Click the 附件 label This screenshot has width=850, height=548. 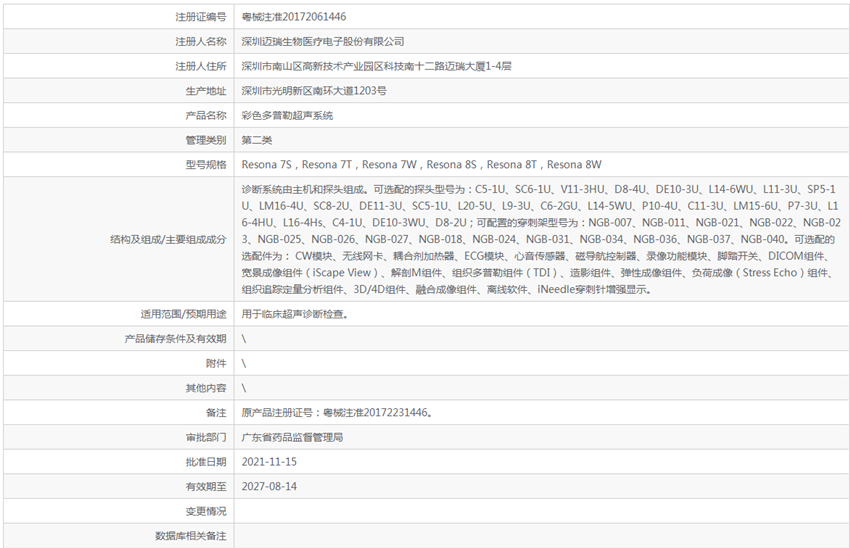pyautogui.click(x=216, y=364)
